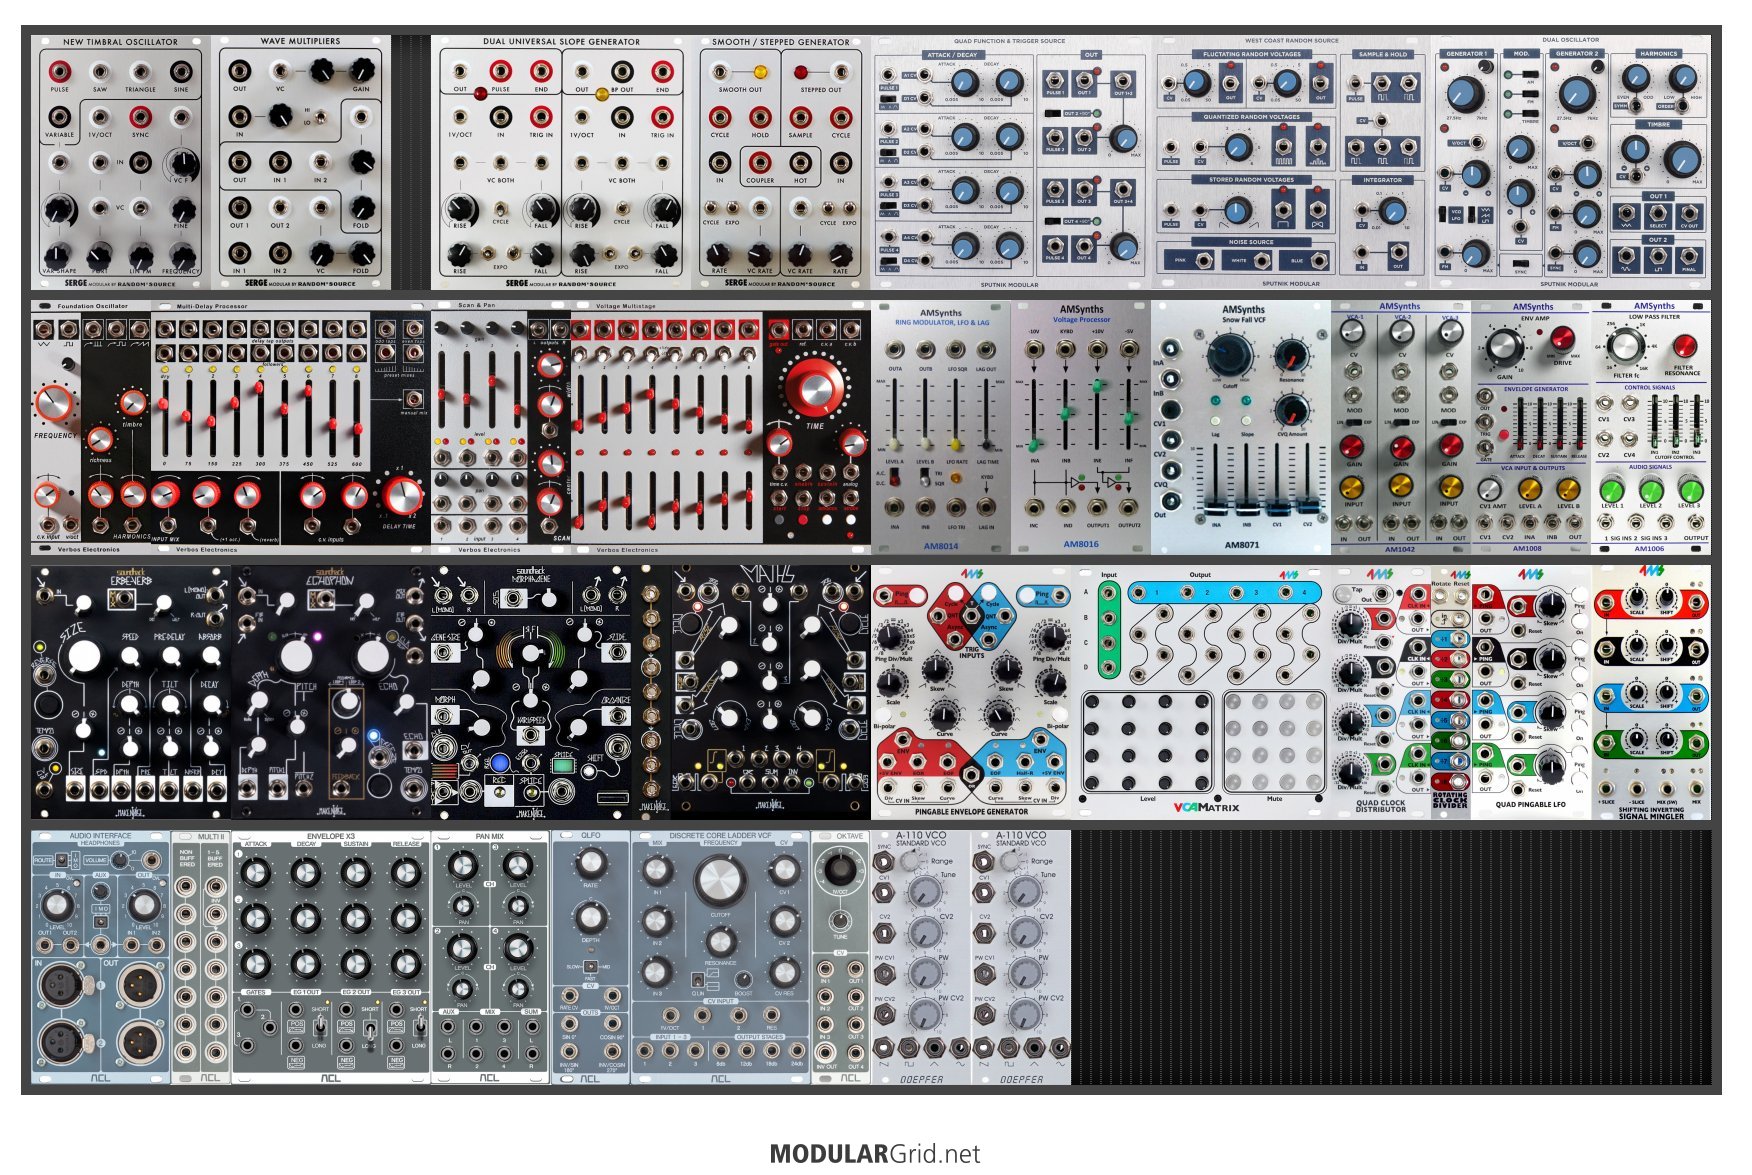This screenshot has height=1175, width=1752.
Task: Adjust the green LEVEL 3 knob on AM1006
Action: [1689, 490]
